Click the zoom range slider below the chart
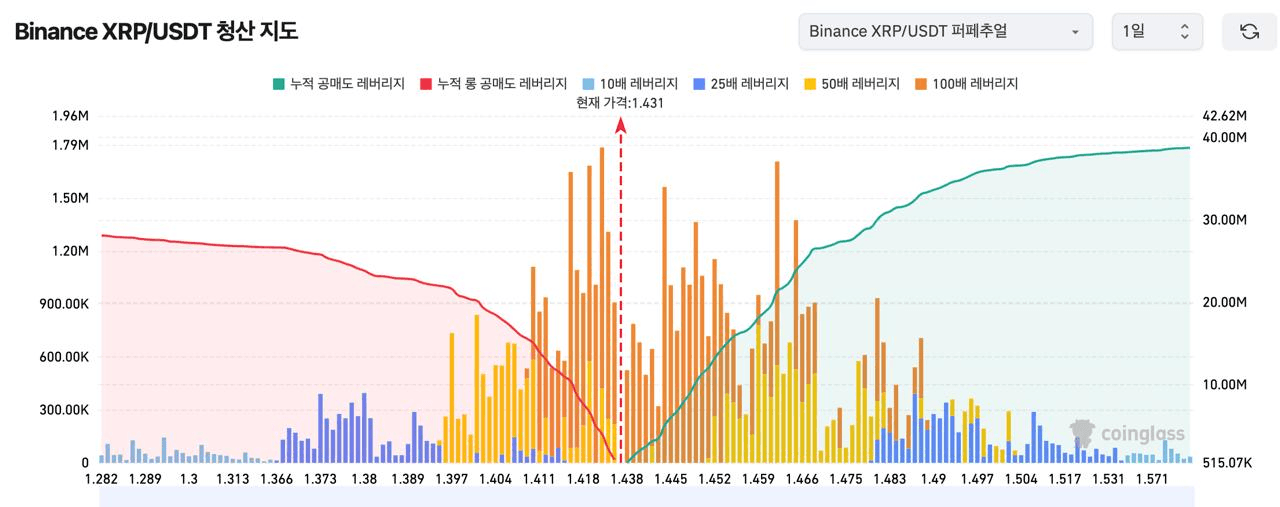This screenshot has height=507, width=1280. (x=646, y=496)
